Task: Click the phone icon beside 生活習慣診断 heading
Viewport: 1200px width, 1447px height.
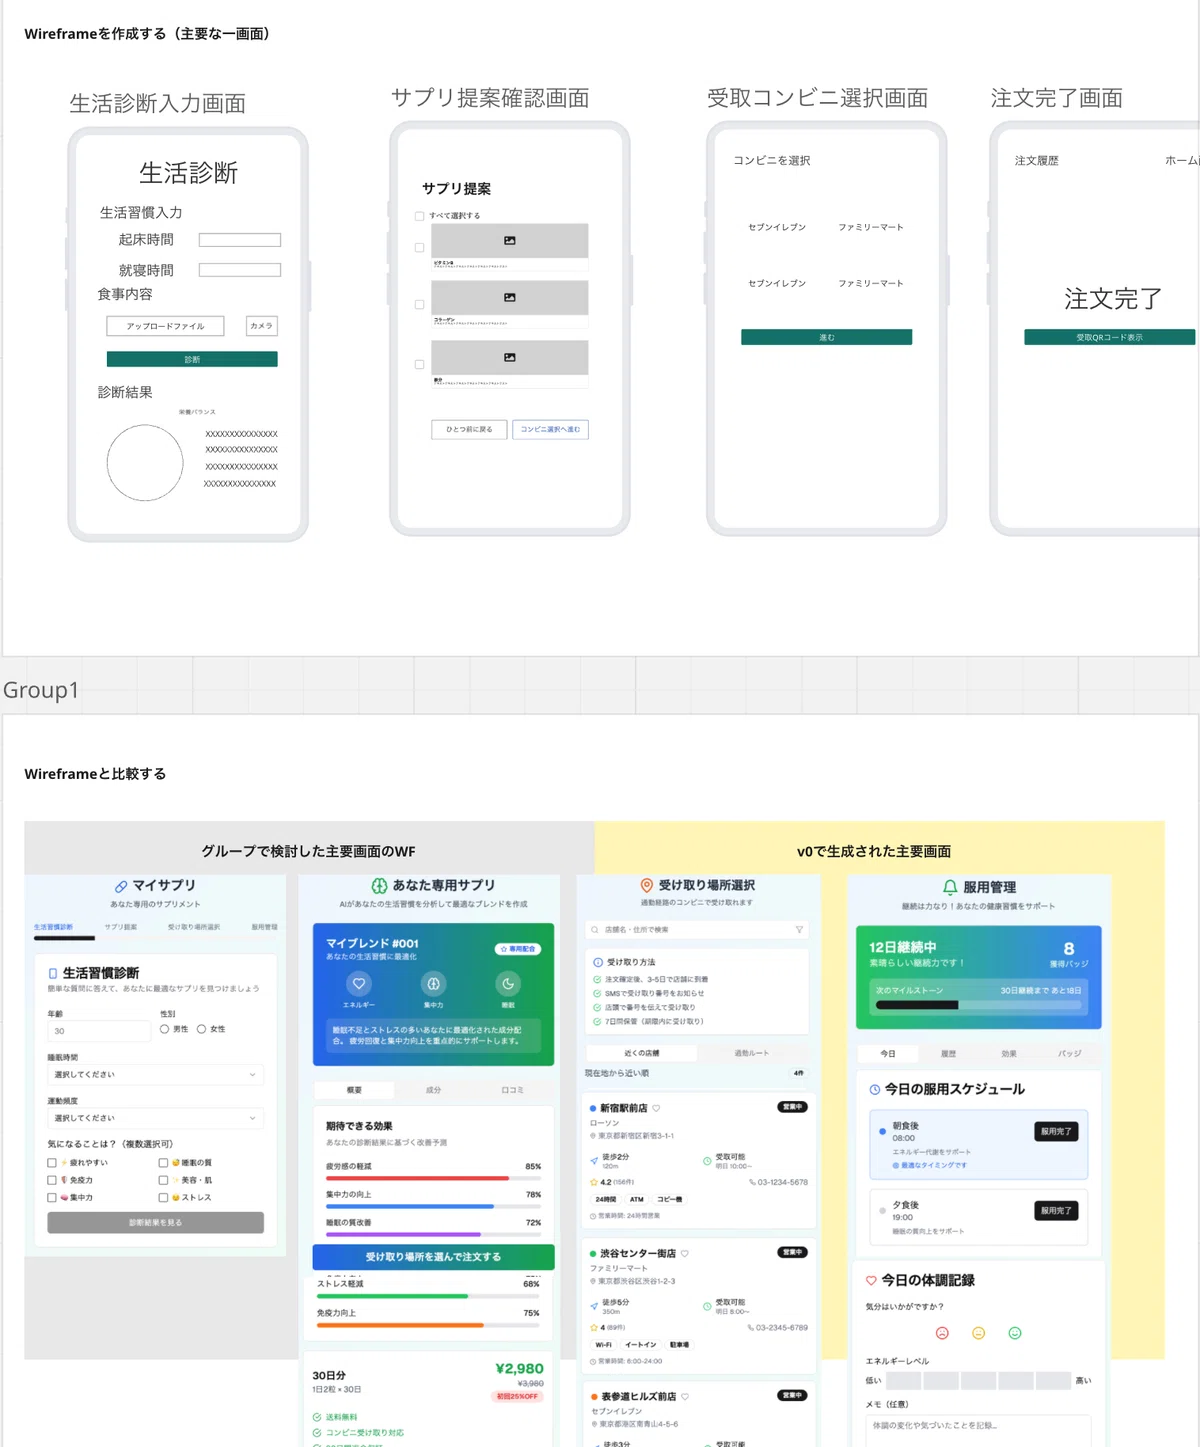Action: (x=53, y=973)
